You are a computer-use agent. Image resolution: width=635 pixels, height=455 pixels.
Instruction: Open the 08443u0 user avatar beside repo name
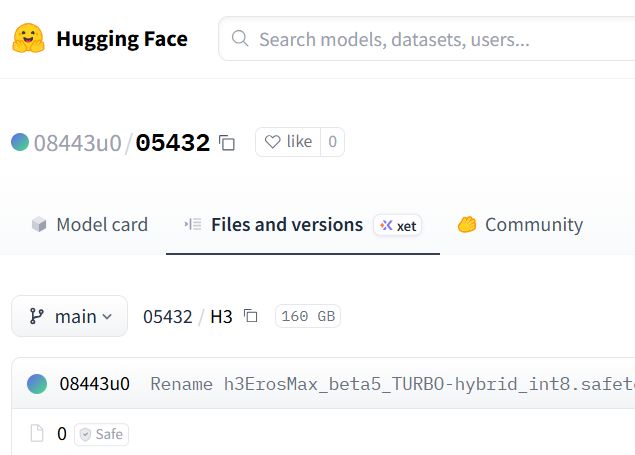click(20, 142)
